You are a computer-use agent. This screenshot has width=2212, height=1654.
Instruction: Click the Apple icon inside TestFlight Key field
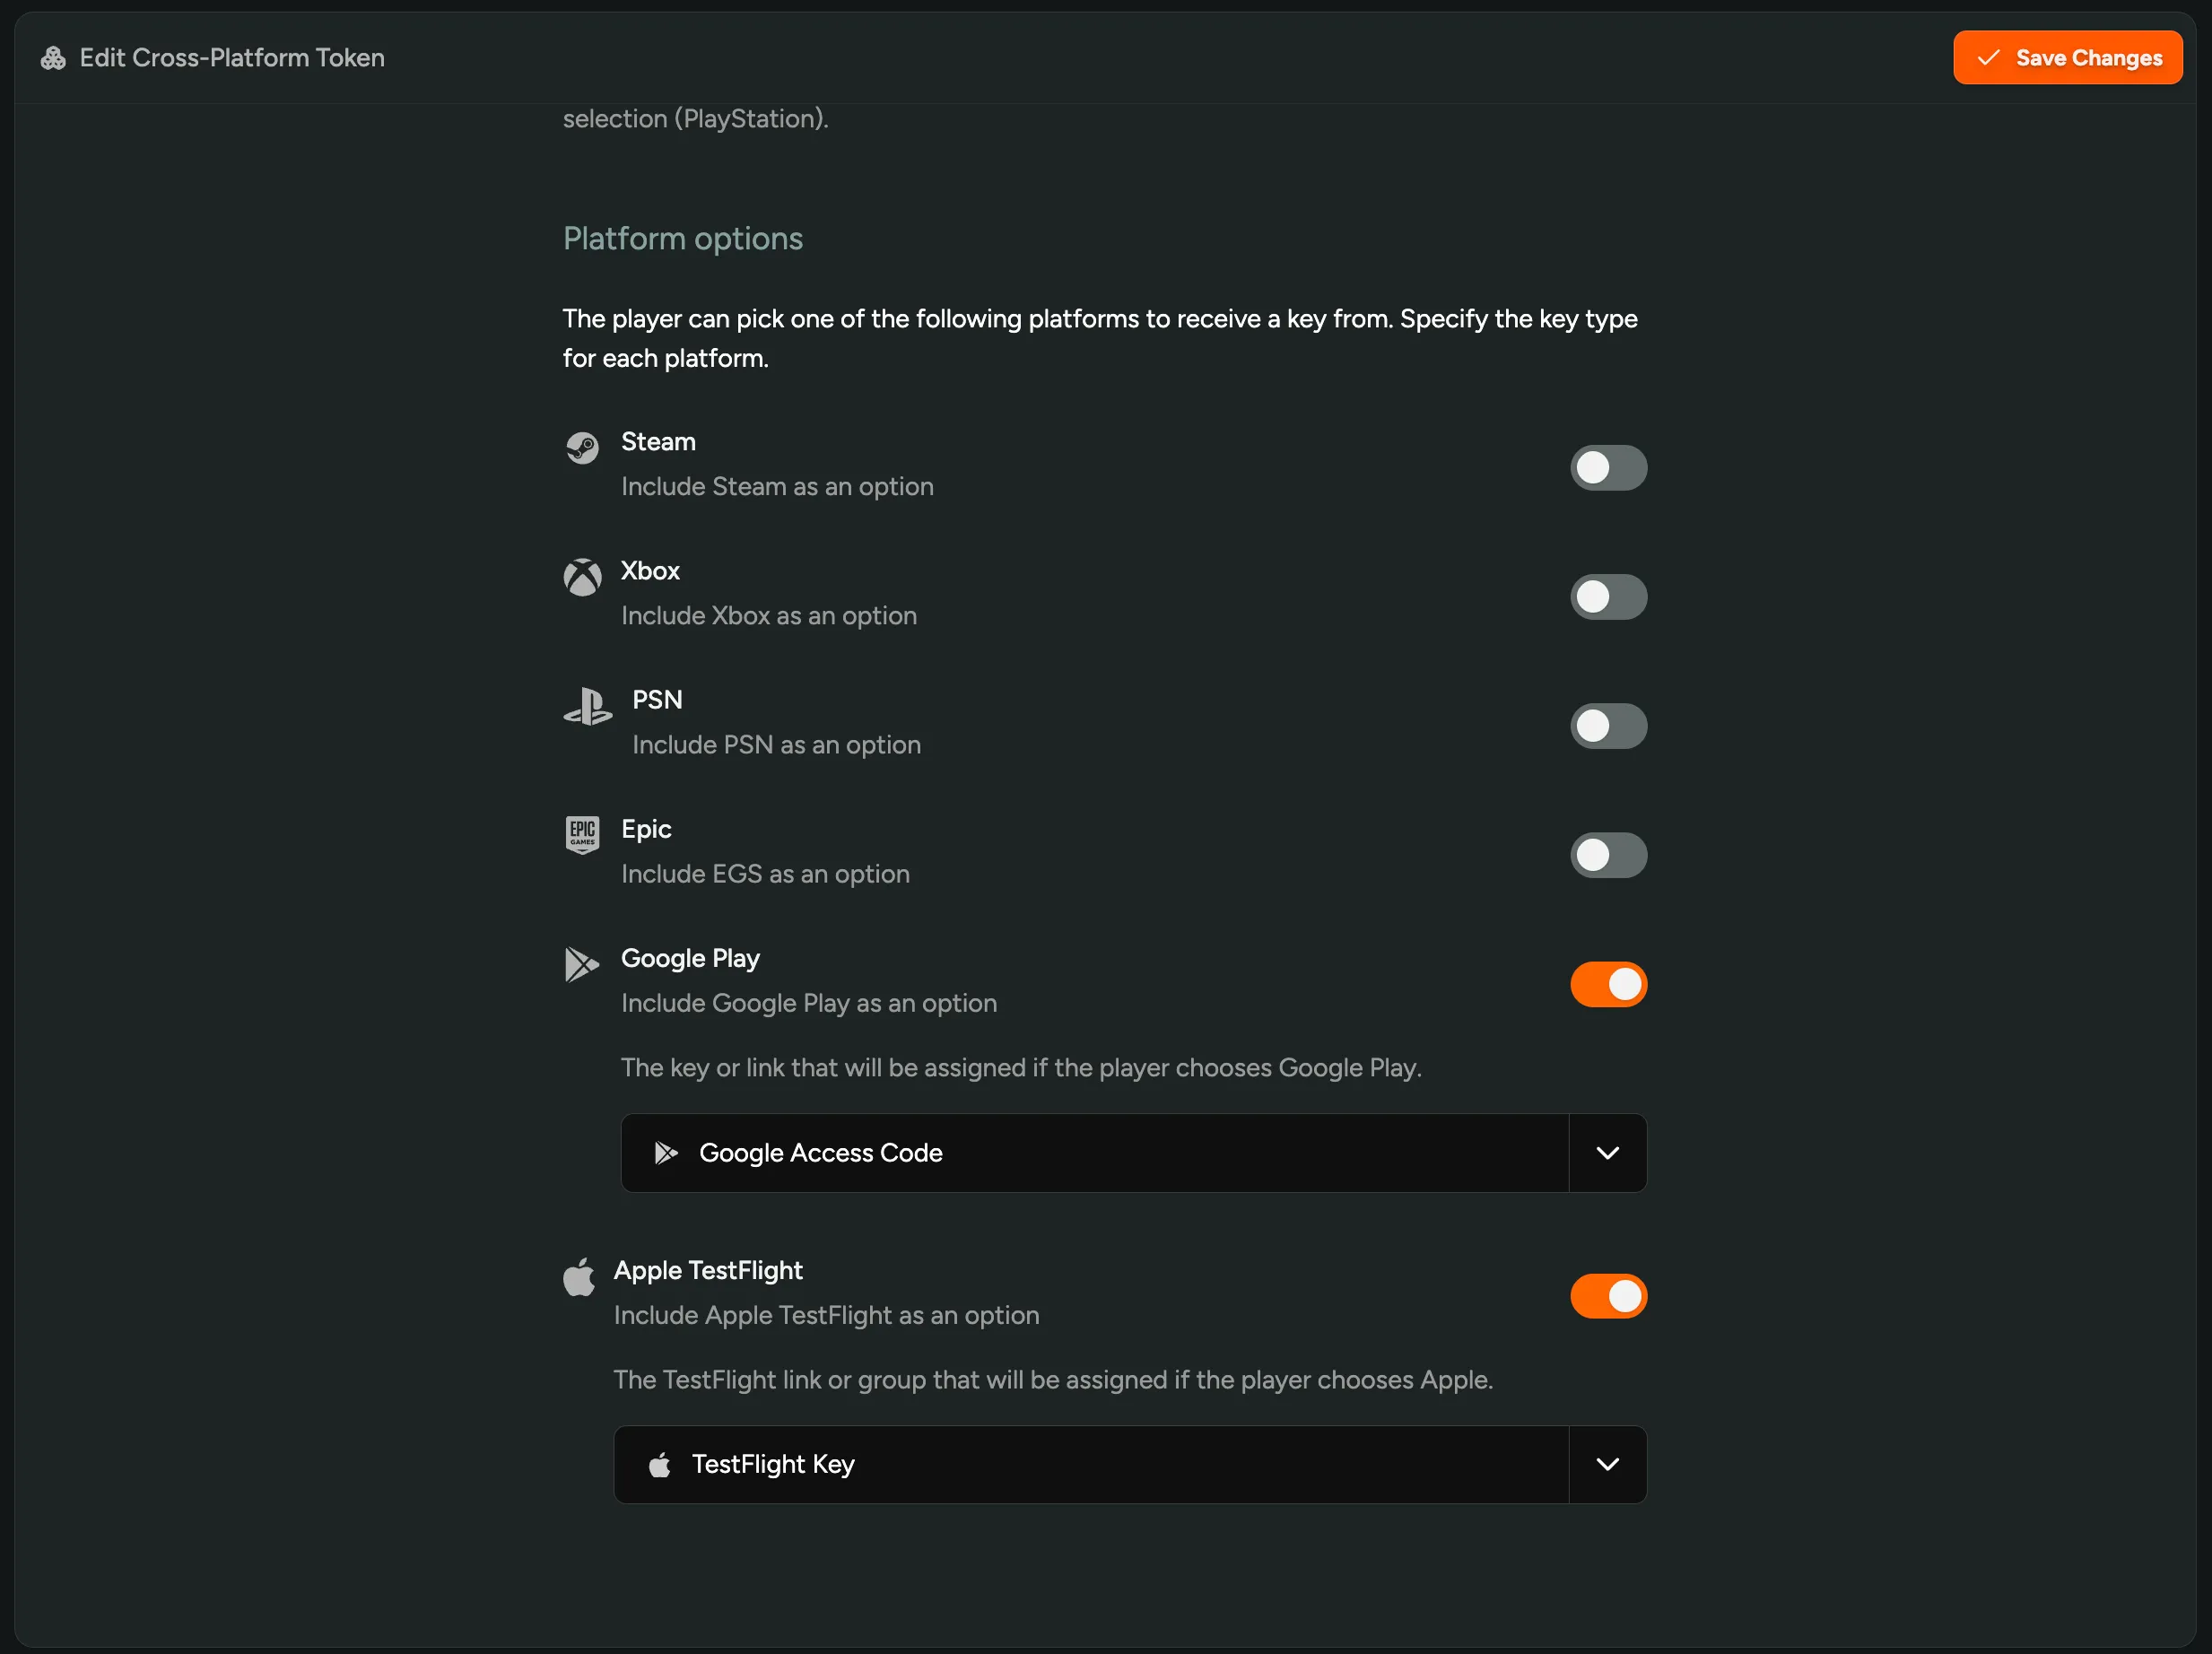[660, 1465]
